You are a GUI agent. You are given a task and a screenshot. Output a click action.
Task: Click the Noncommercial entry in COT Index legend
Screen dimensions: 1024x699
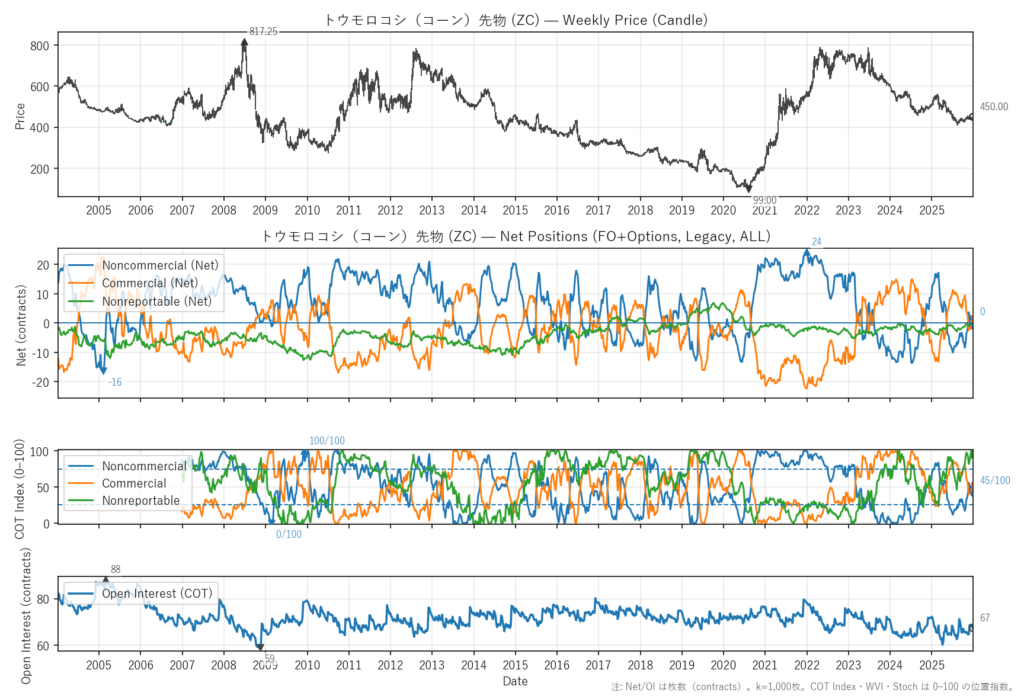coord(143,466)
